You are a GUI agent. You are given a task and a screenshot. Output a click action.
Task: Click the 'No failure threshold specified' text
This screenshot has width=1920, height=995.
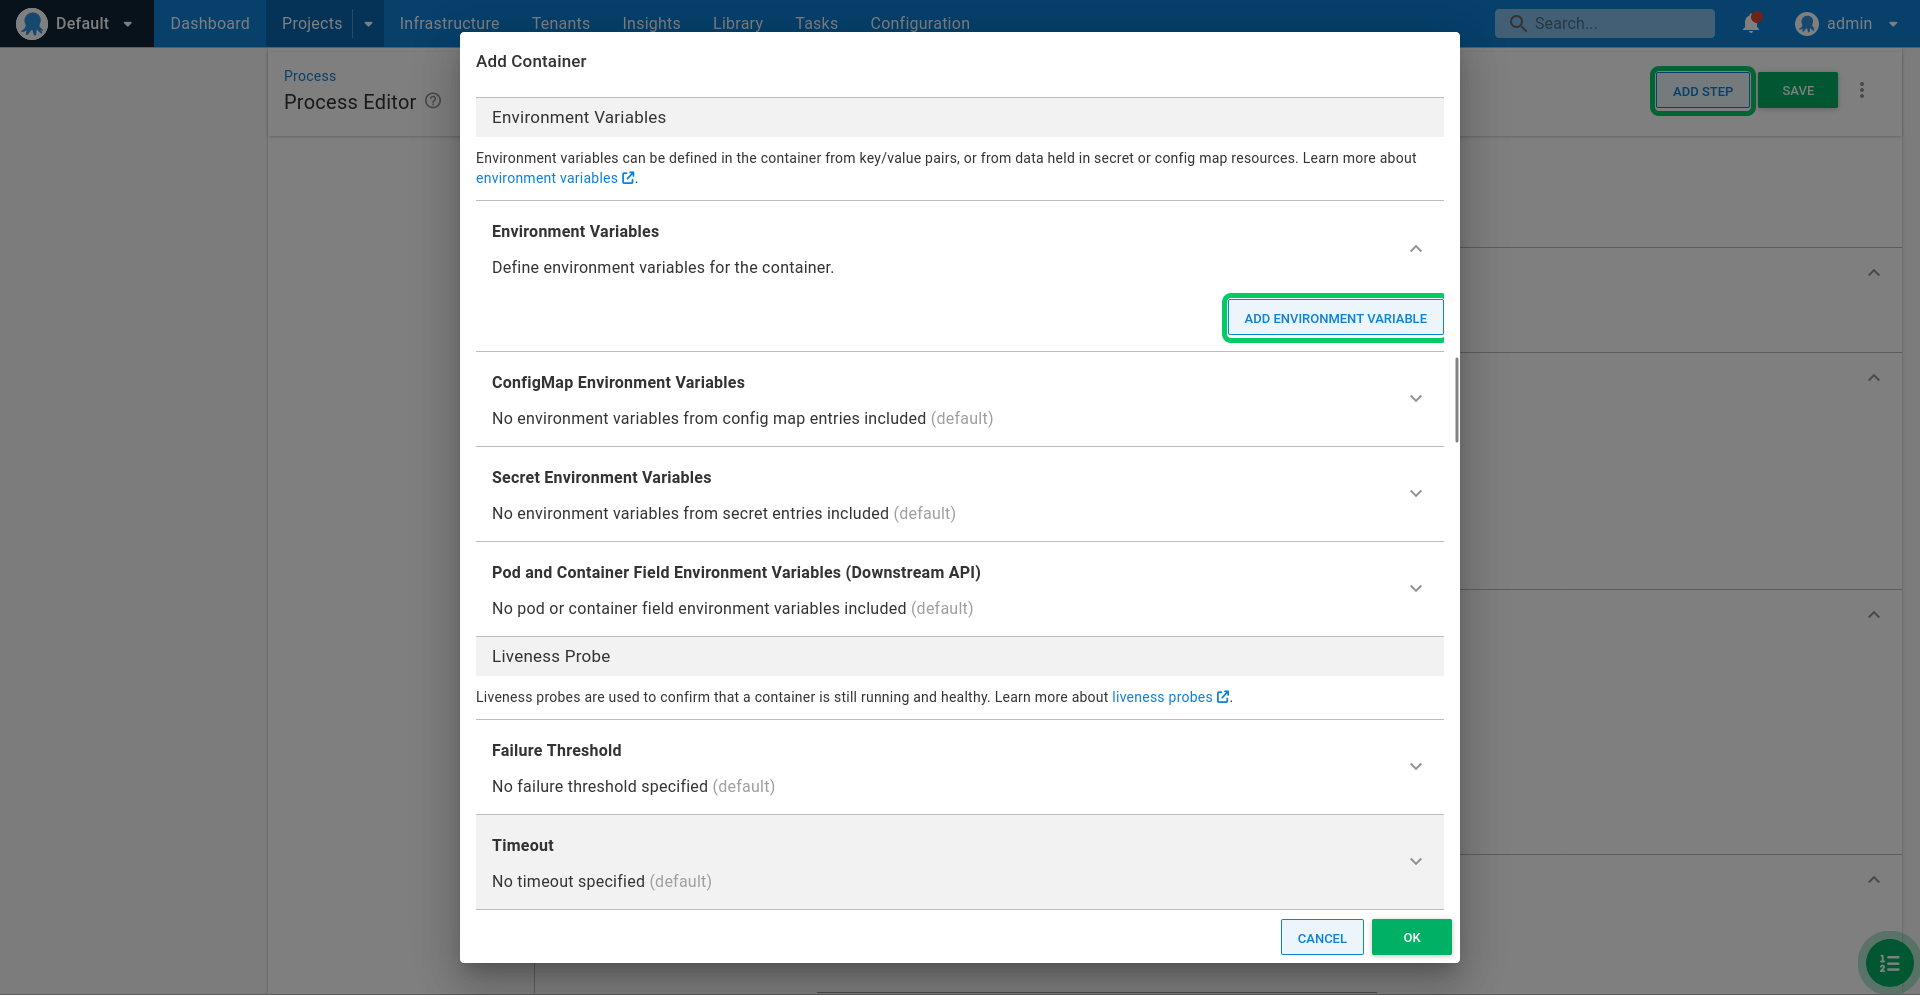[600, 786]
